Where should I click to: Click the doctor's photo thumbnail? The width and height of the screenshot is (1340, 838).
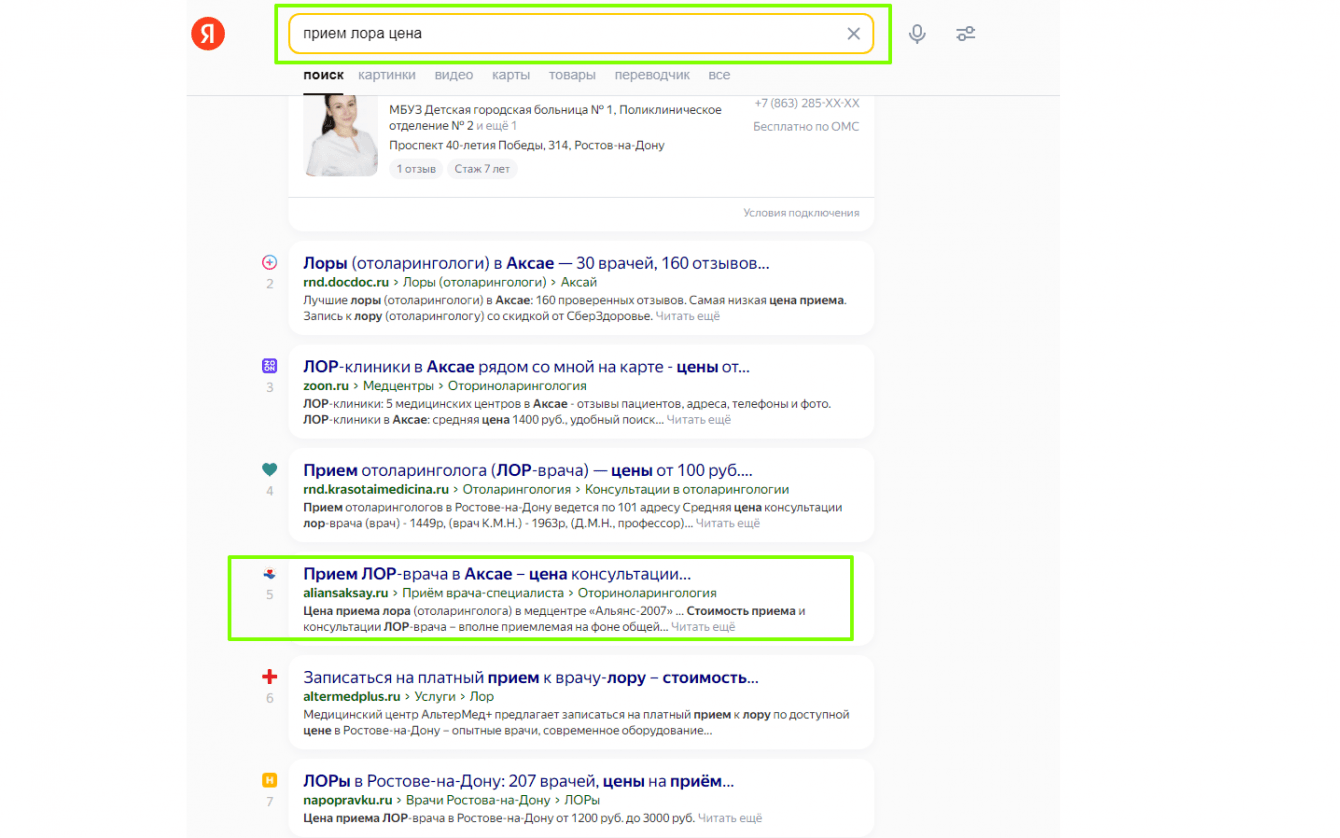[341, 136]
